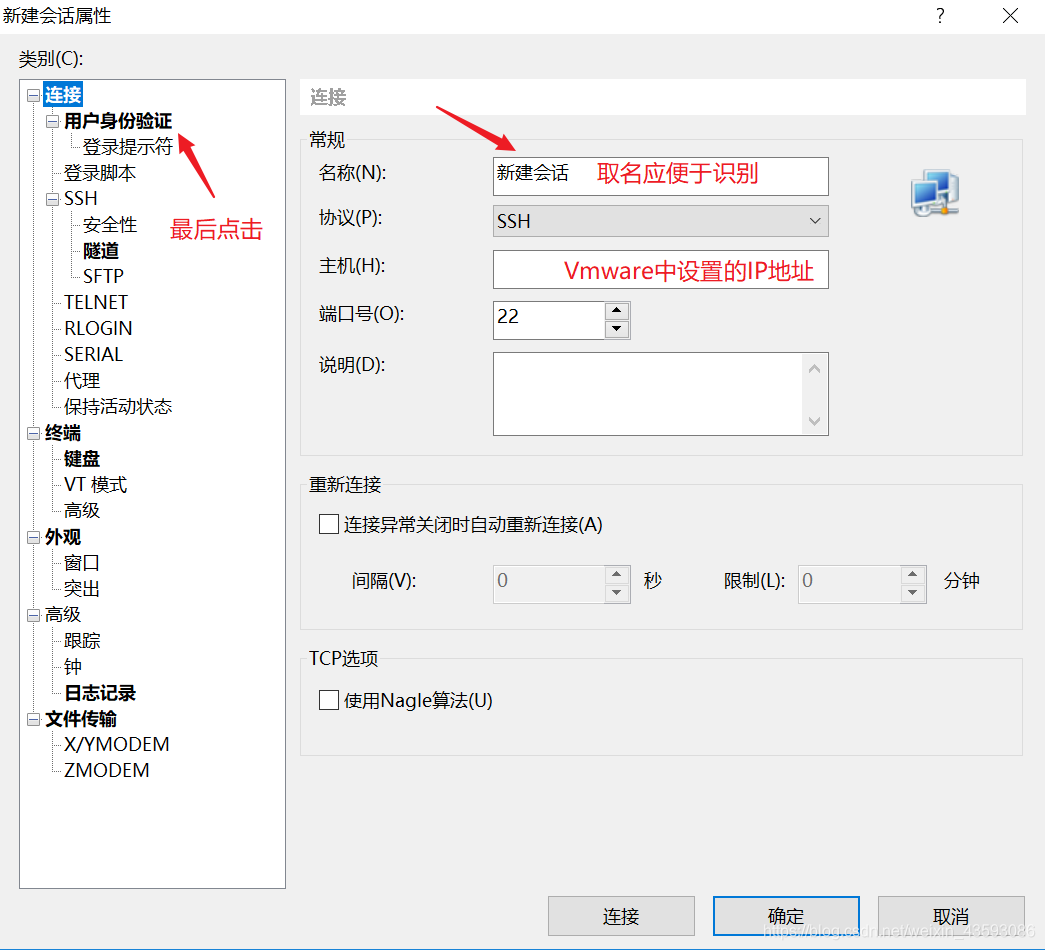
Task: Click the 说明 scrollbar up arrow
Action: coord(814,368)
